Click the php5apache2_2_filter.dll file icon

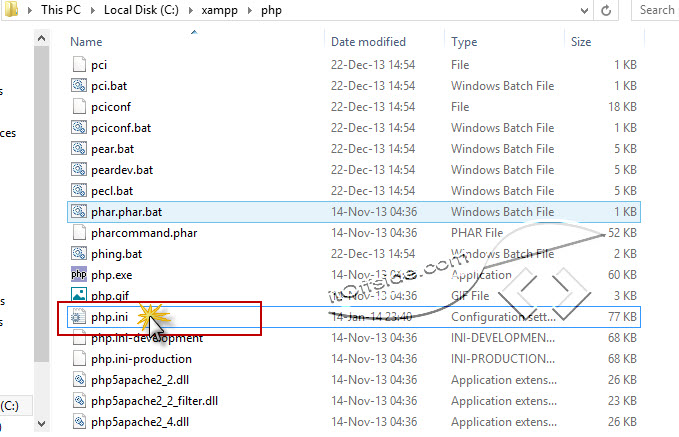[x=79, y=401]
